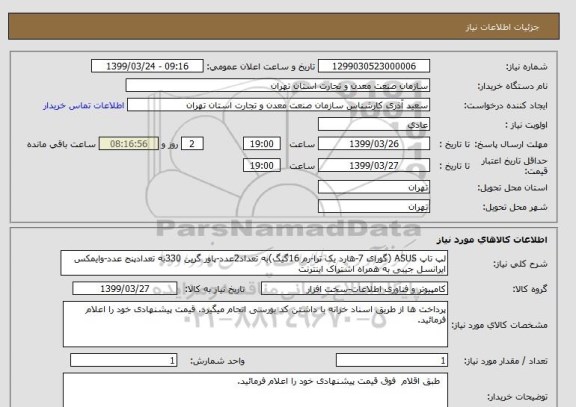Click the response deadline date 1399/03/26
Viewport: 576px width, 407px height.
[x=374, y=144]
